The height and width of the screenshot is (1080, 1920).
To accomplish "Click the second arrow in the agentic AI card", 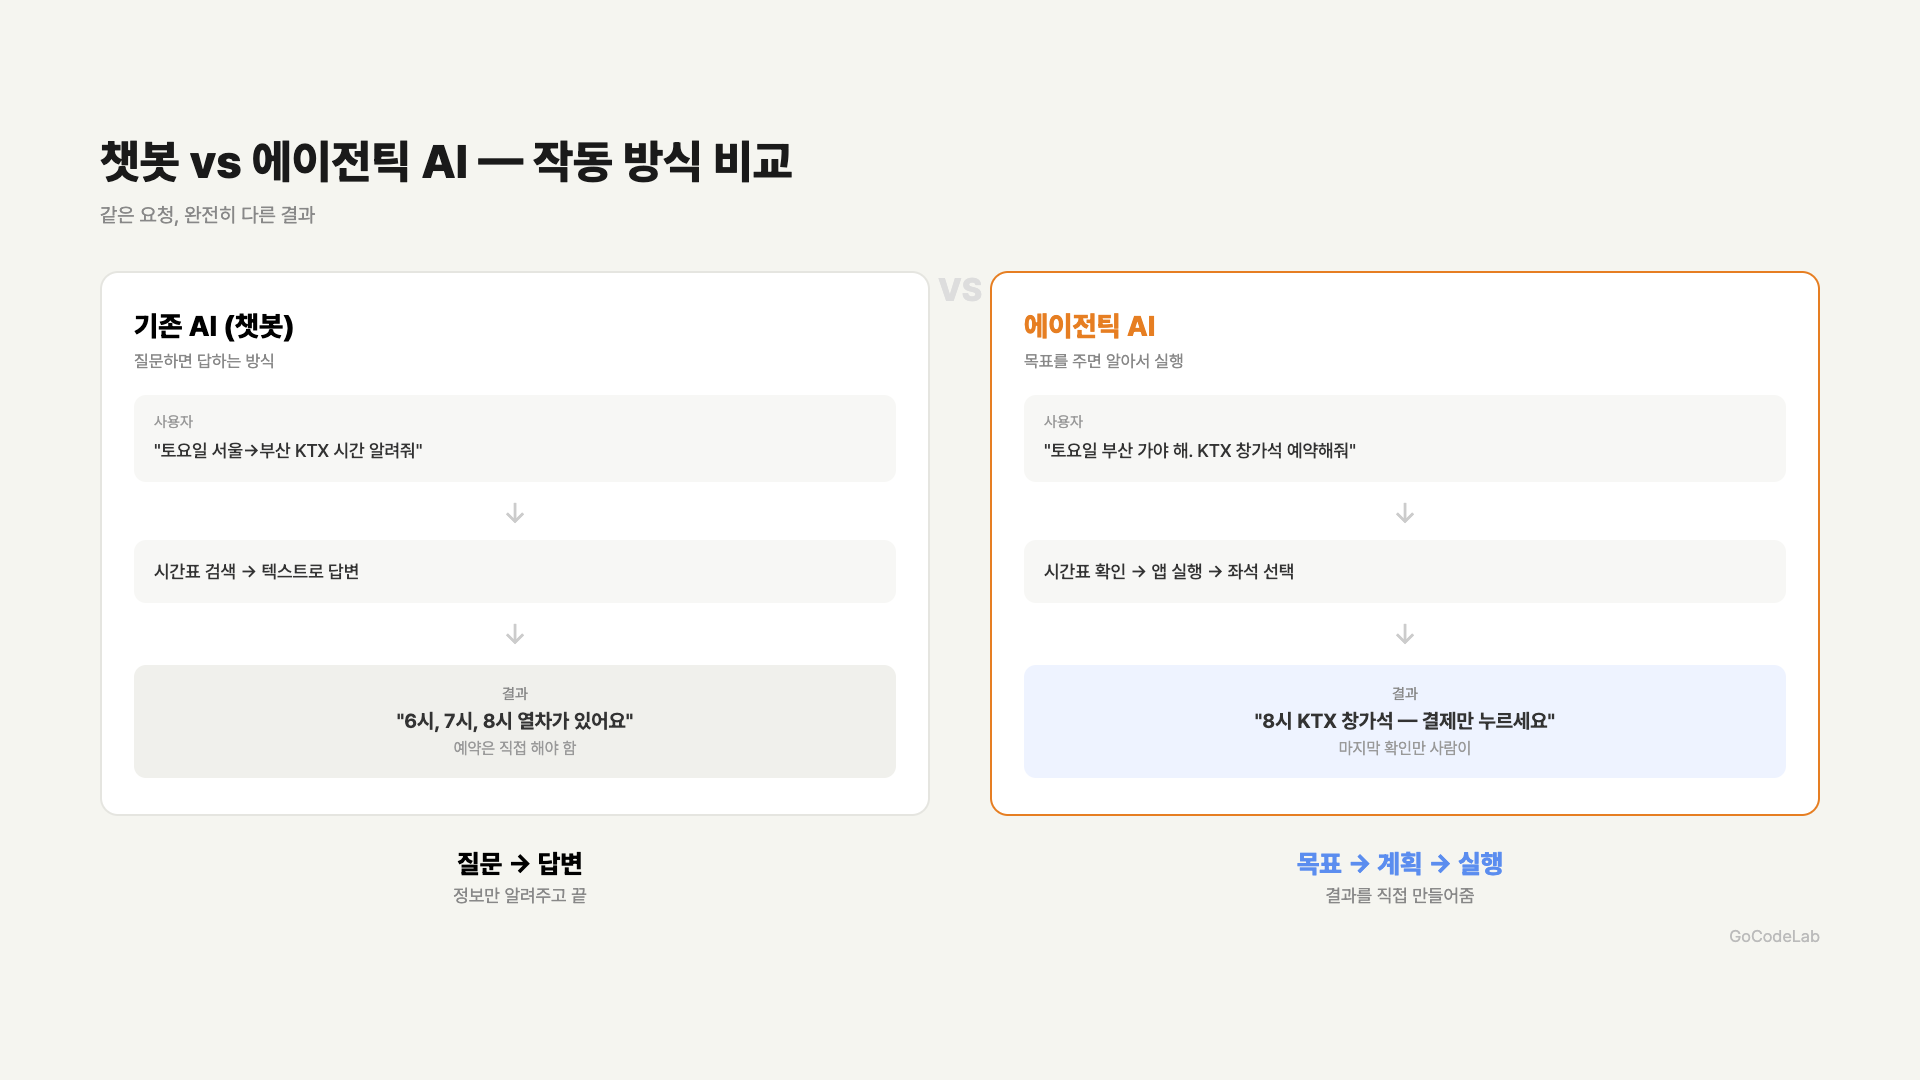I will point(1404,633).
